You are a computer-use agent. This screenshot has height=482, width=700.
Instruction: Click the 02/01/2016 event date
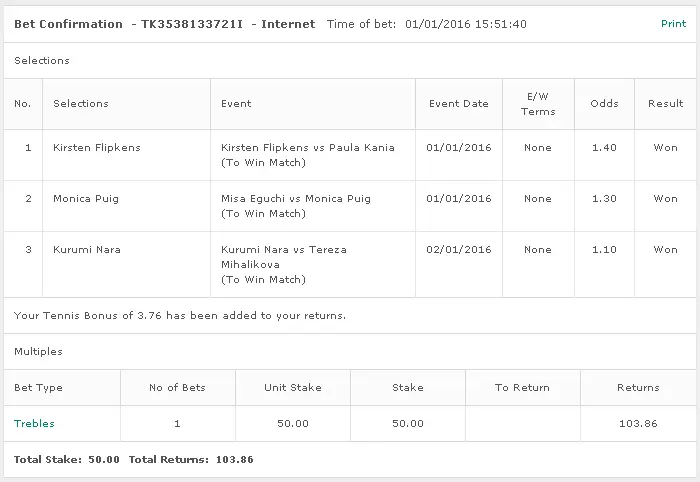pos(458,249)
